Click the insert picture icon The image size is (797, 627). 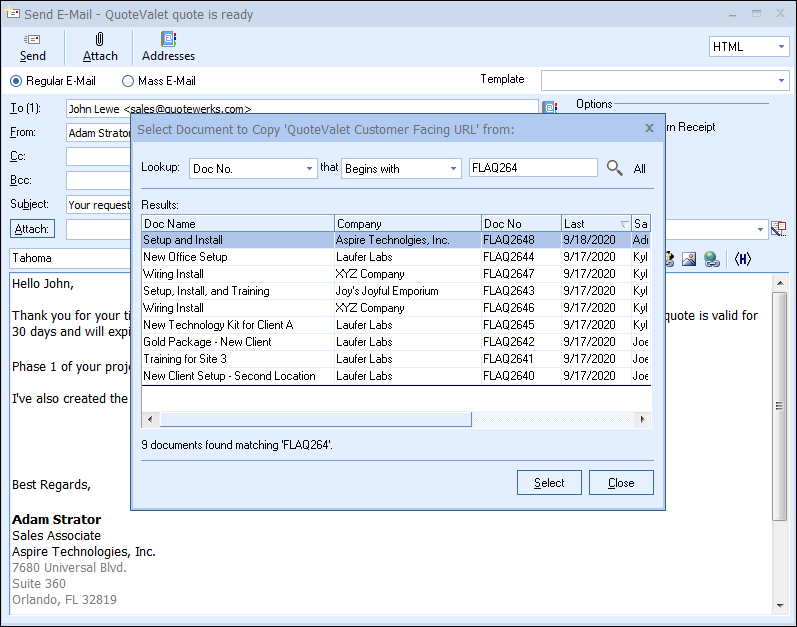click(x=689, y=259)
